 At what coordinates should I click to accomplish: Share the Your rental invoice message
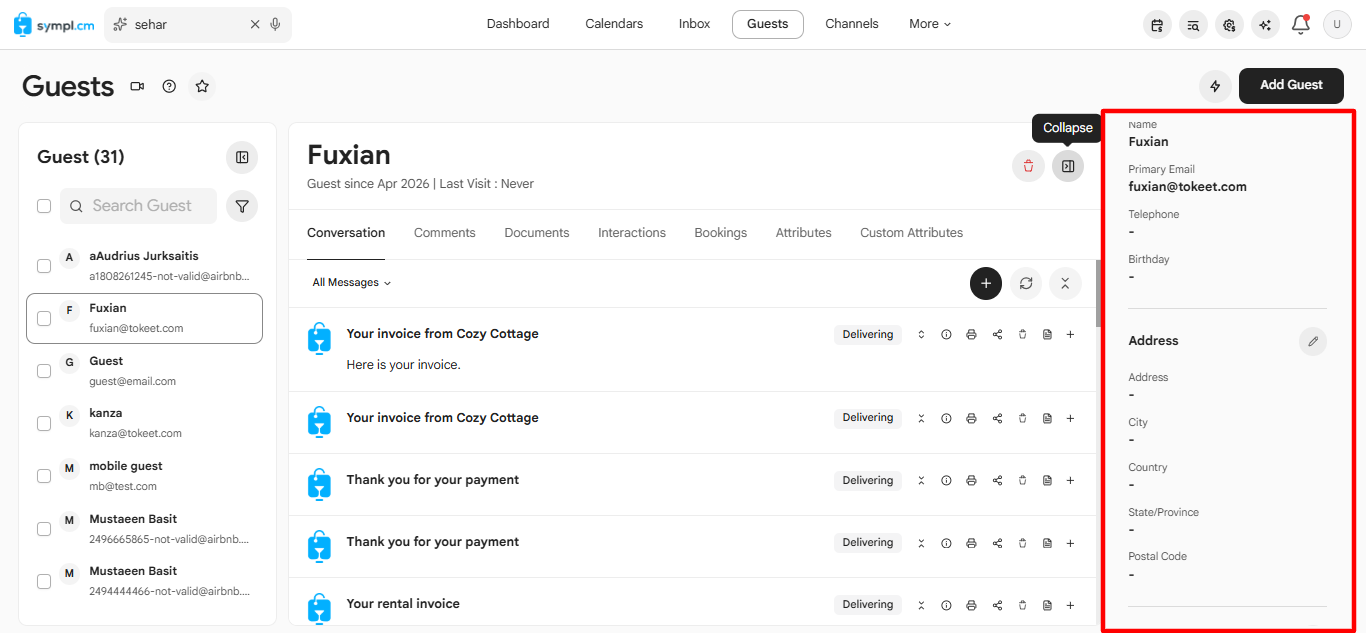(997, 605)
